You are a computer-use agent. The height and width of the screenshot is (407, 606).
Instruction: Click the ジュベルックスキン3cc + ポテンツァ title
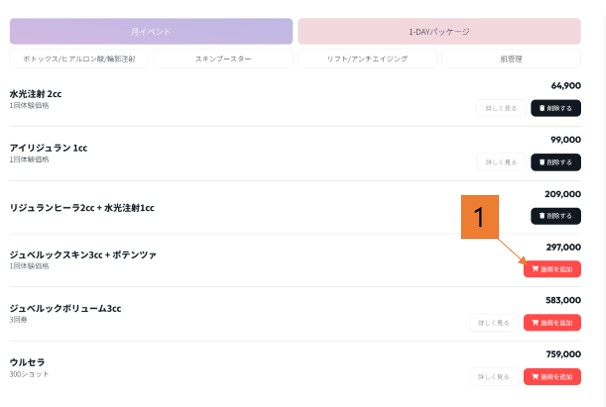(x=83, y=255)
